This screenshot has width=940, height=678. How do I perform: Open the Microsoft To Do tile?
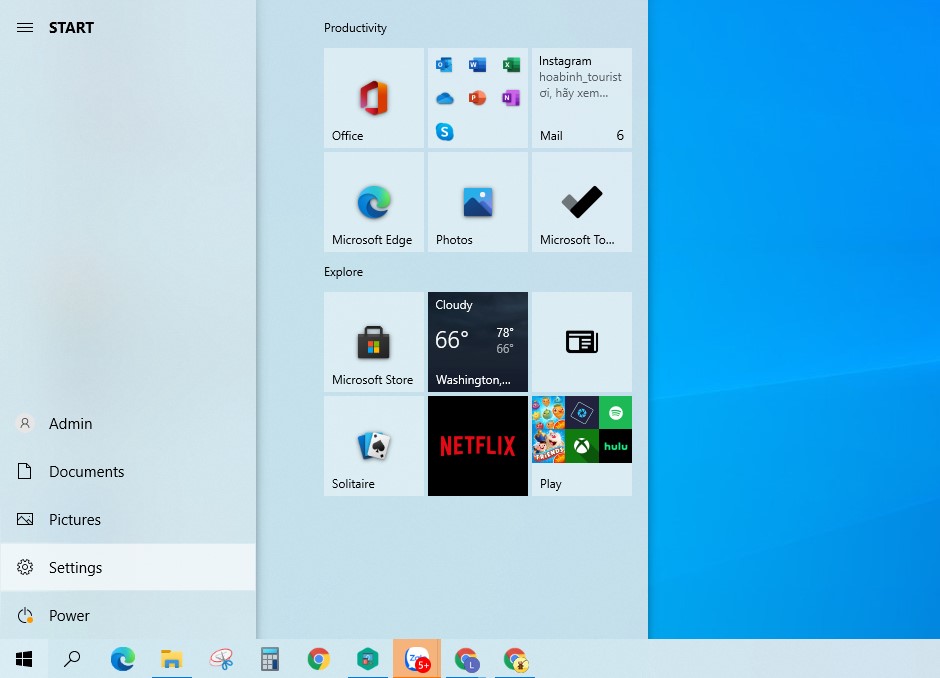coord(581,200)
